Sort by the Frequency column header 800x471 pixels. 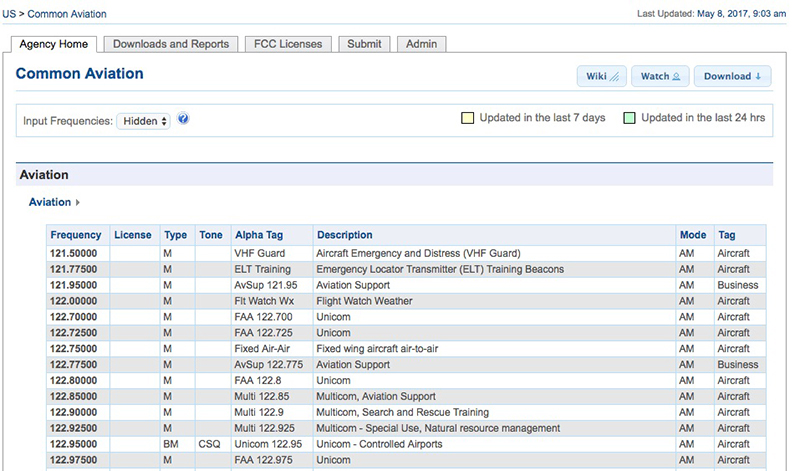[76, 235]
